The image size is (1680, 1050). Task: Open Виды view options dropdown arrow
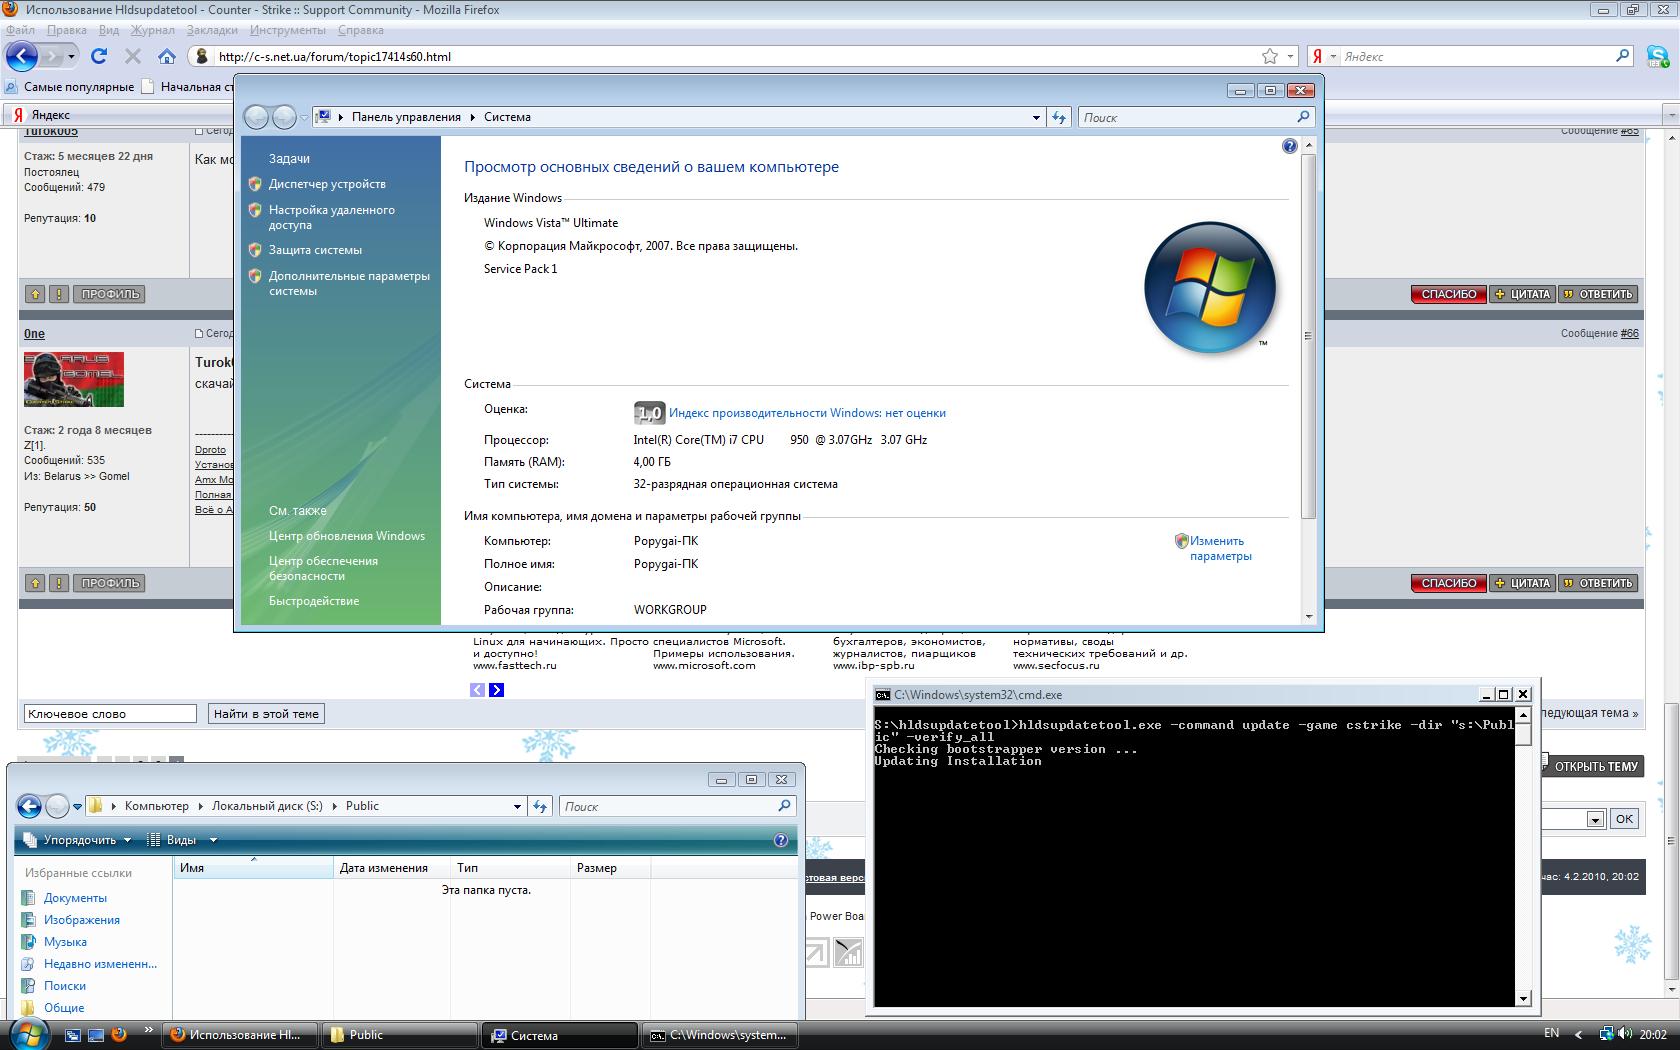coord(213,840)
